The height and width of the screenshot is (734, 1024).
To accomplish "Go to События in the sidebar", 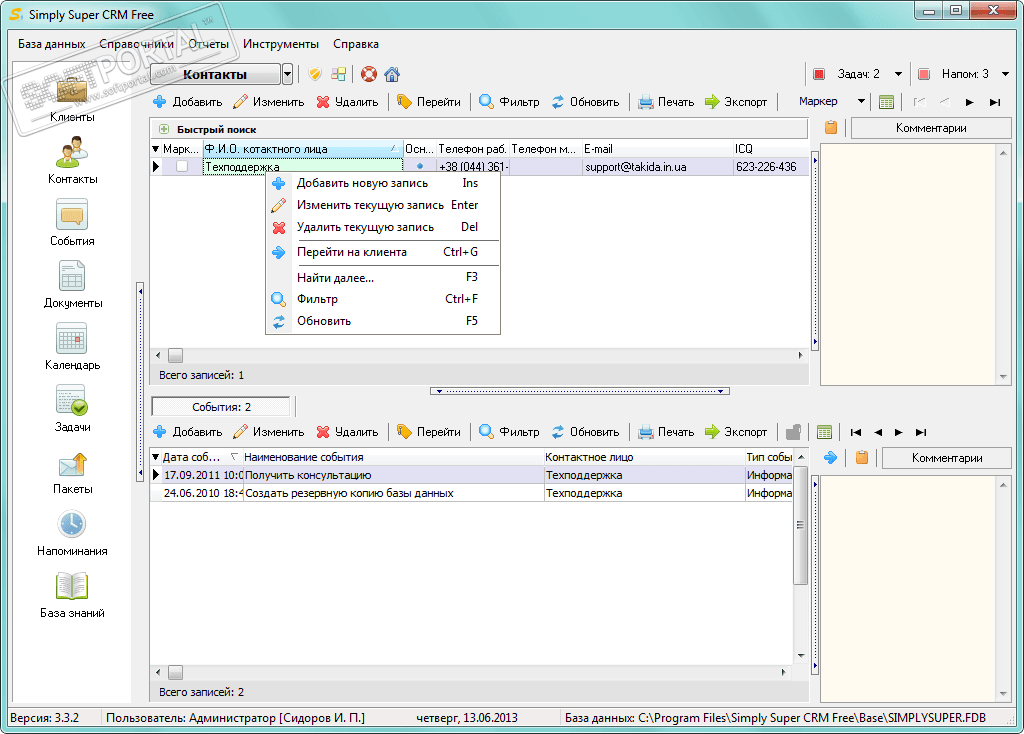I will (x=72, y=223).
